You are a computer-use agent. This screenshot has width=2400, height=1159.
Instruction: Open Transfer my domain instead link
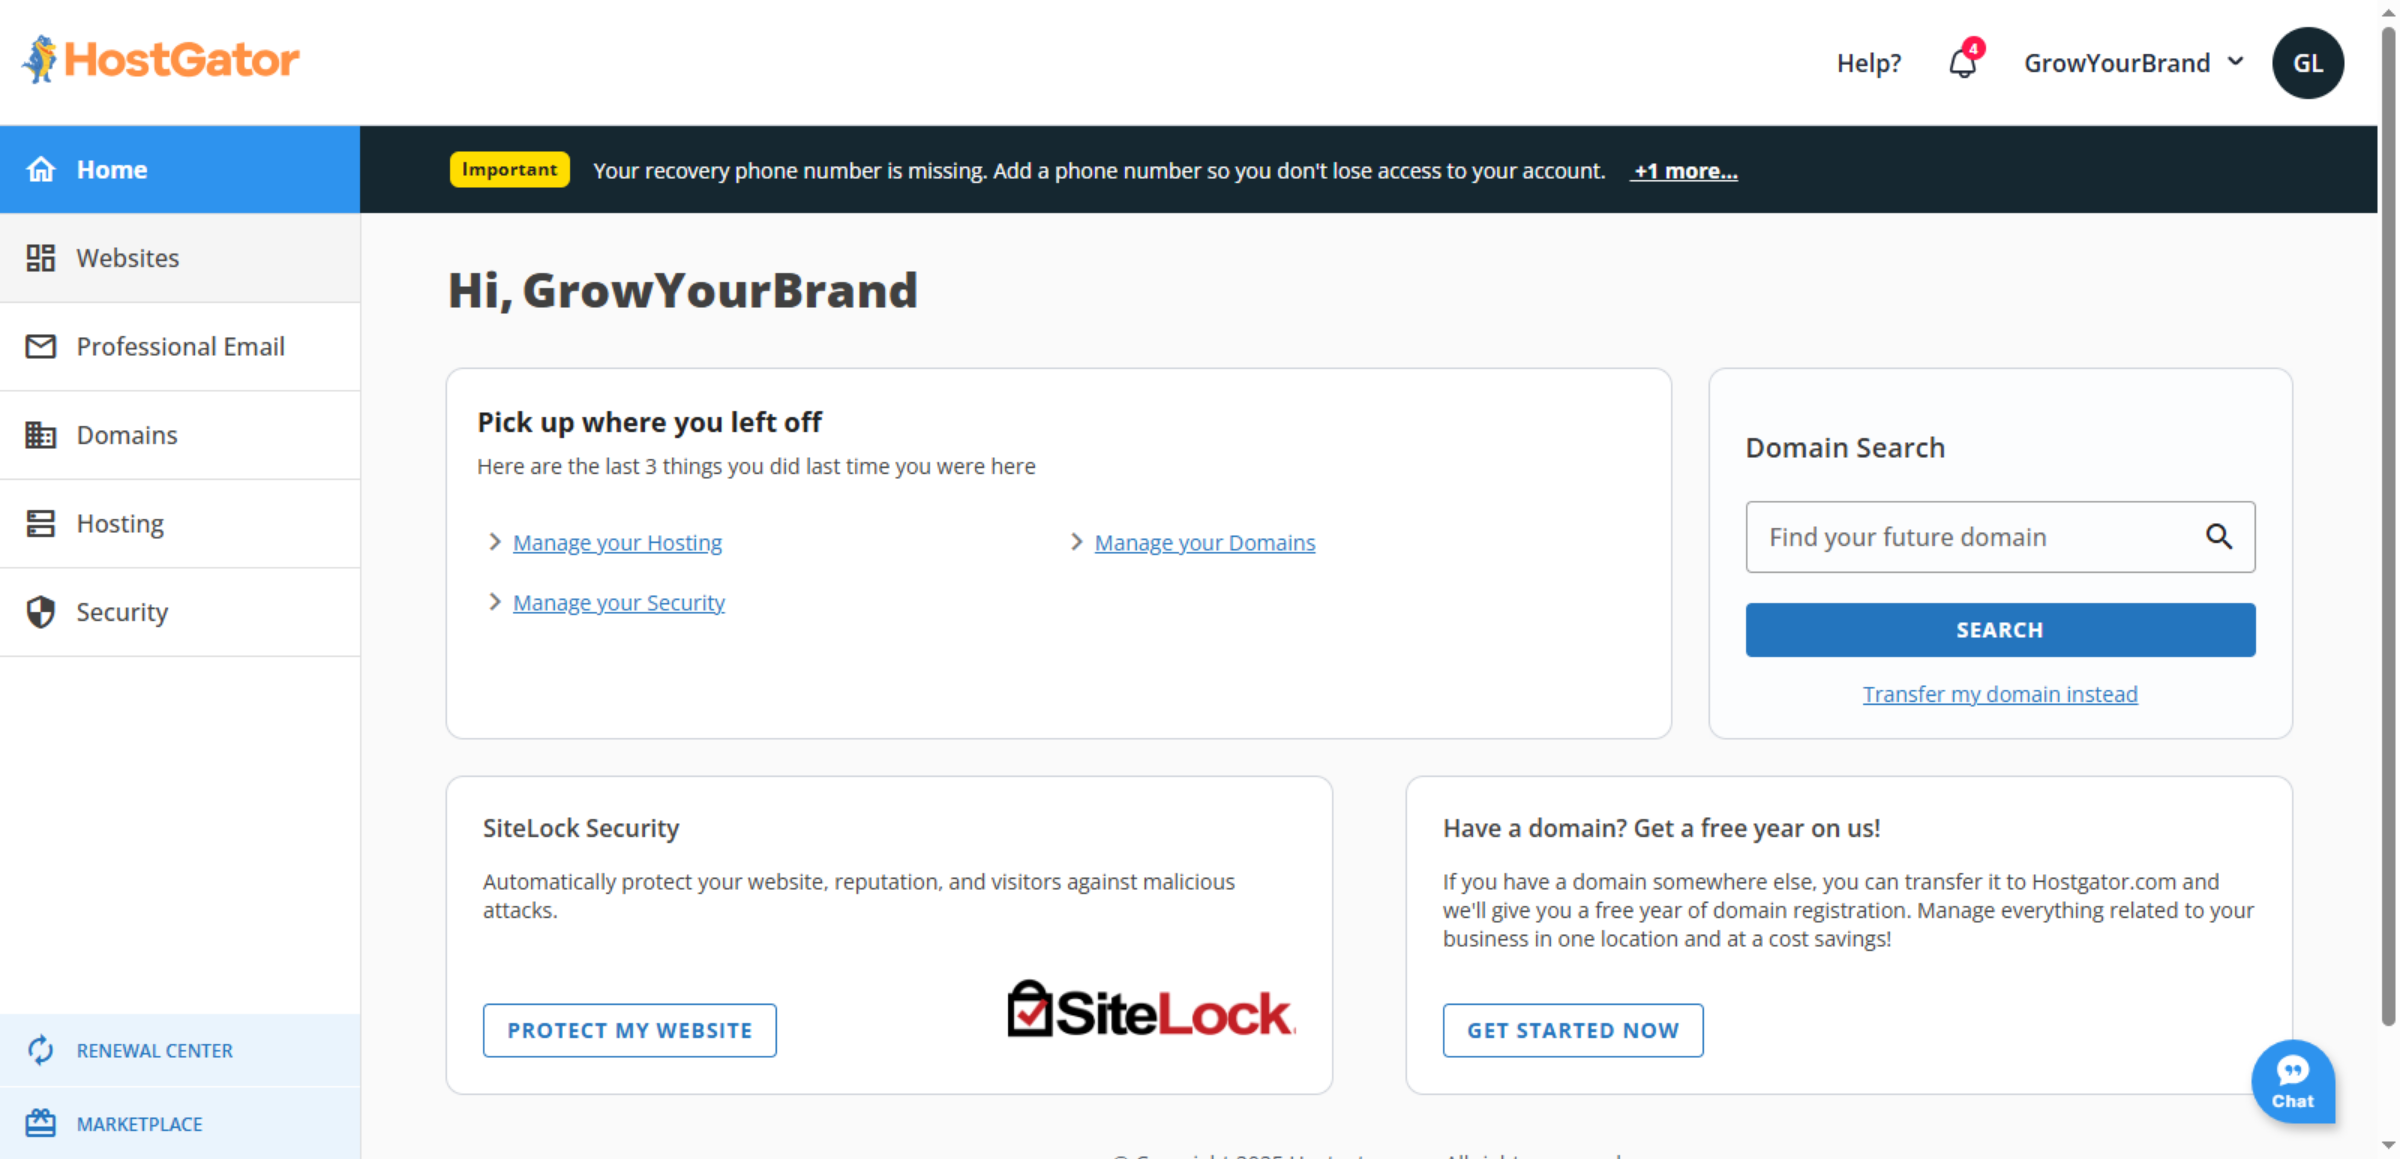(1999, 693)
